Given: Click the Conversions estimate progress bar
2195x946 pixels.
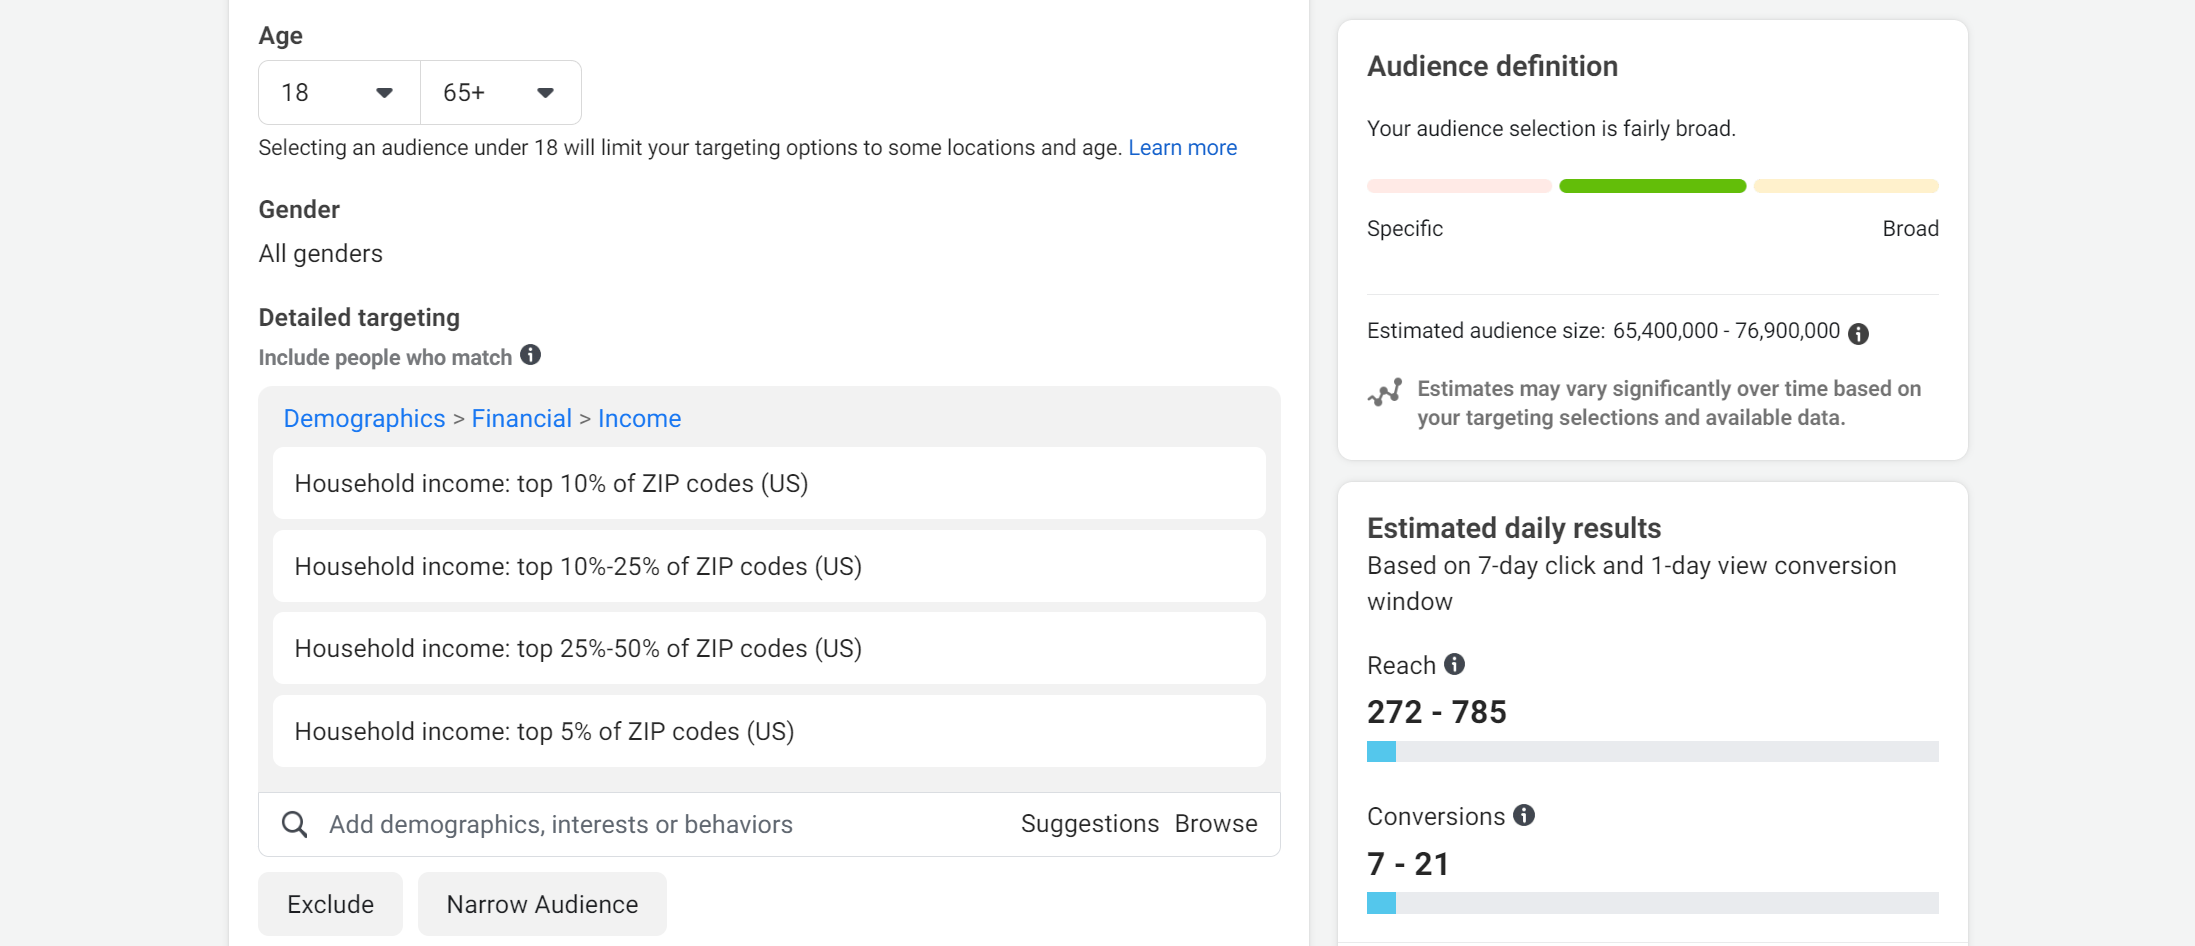Looking at the screenshot, I should pos(1652,903).
